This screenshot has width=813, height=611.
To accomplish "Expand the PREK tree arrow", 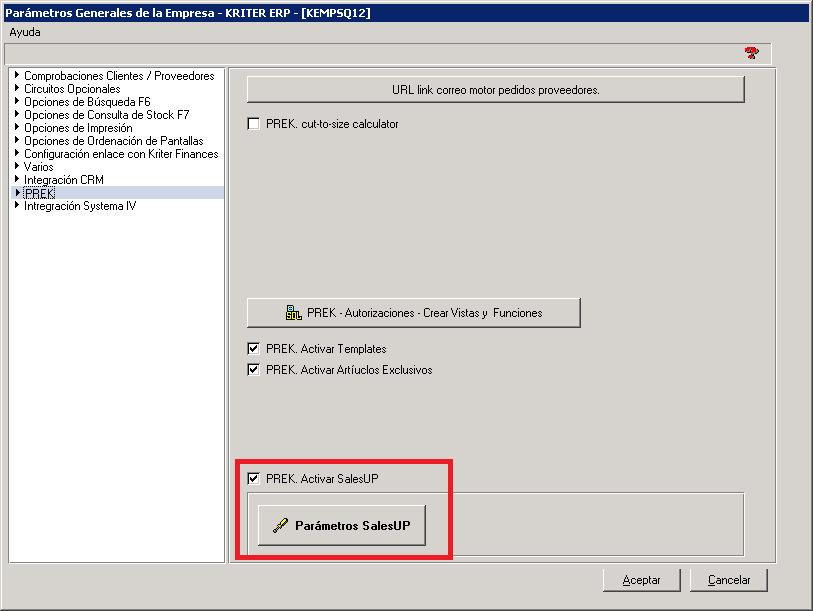I will [17, 192].
